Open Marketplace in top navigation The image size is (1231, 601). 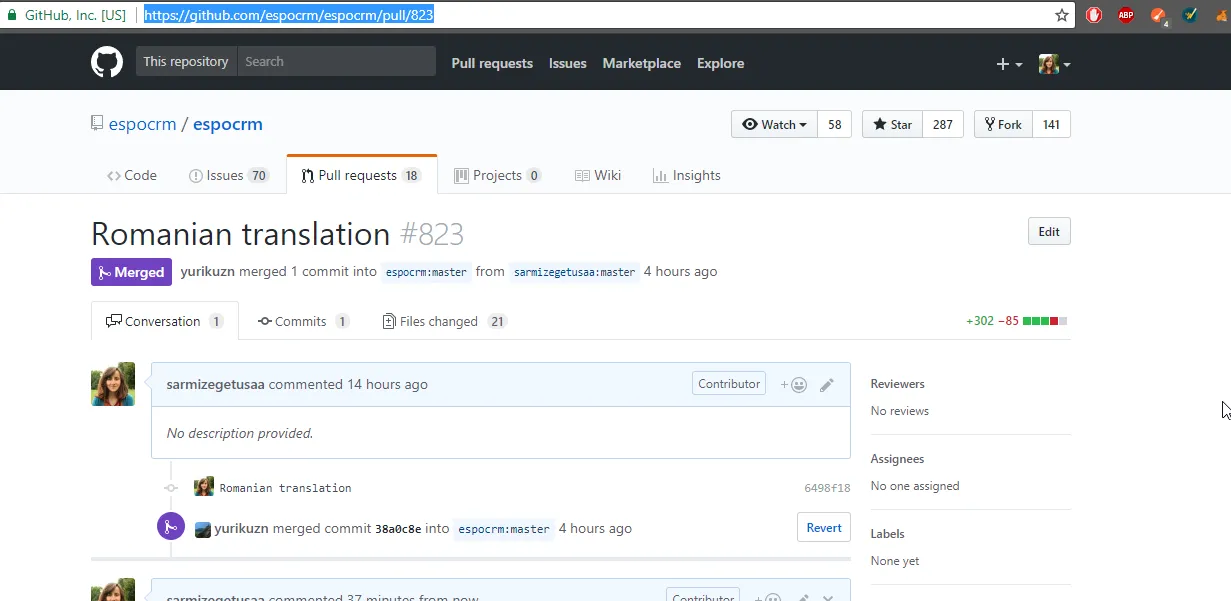click(641, 63)
